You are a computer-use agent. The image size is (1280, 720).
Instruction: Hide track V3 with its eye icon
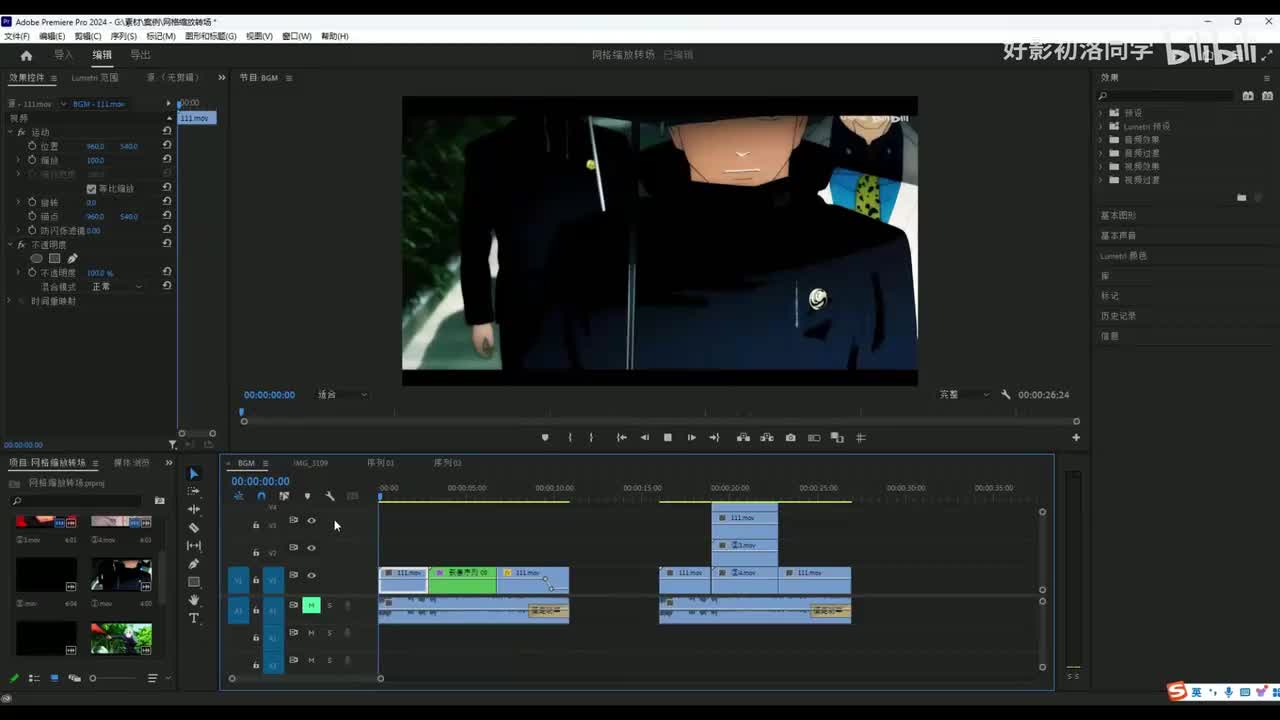[311, 521]
